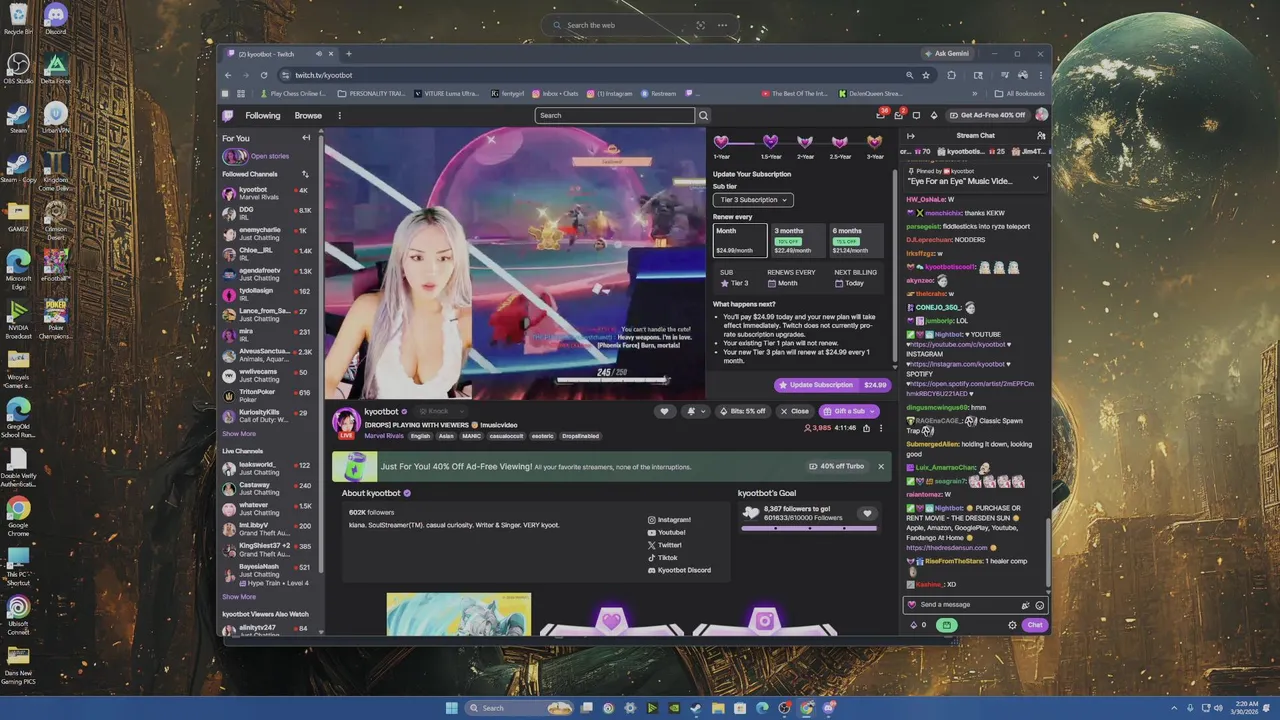This screenshot has height=720, width=1280.
Task: Select the Month renewal option
Action: [x=739, y=240]
